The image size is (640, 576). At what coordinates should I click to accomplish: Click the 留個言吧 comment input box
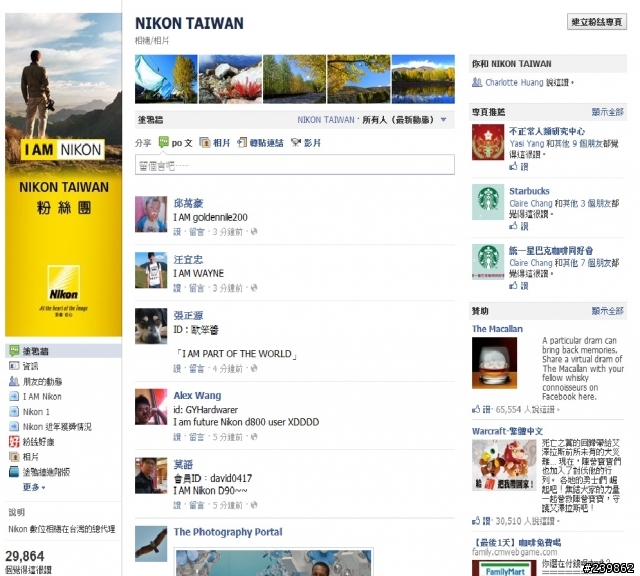click(295, 165)
